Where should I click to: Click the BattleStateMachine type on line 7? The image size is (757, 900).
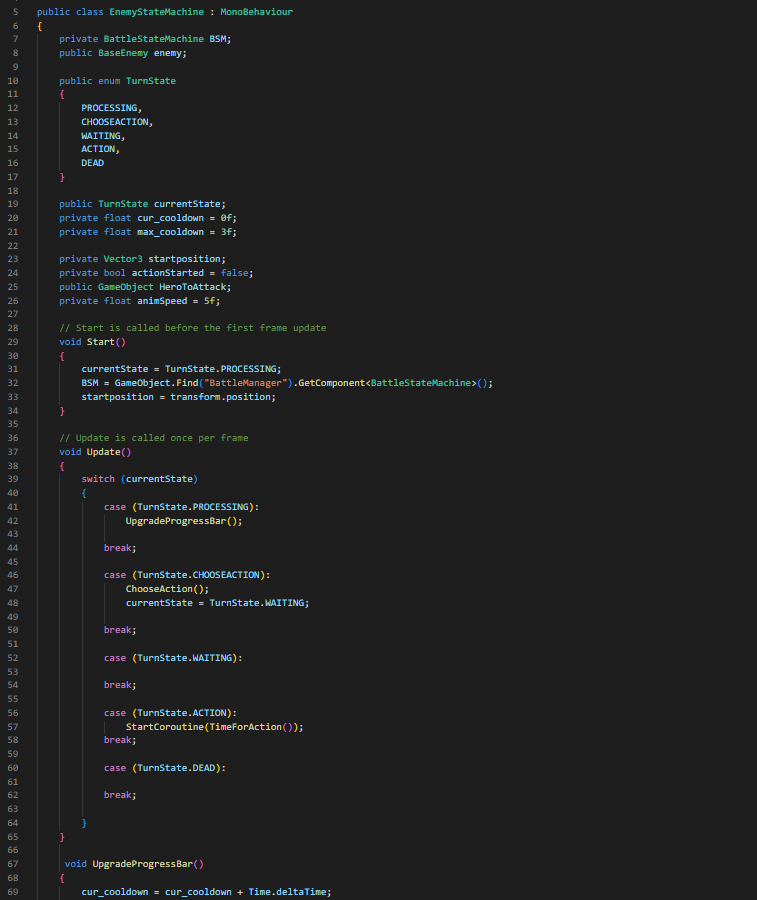click(x=154, y=38)
